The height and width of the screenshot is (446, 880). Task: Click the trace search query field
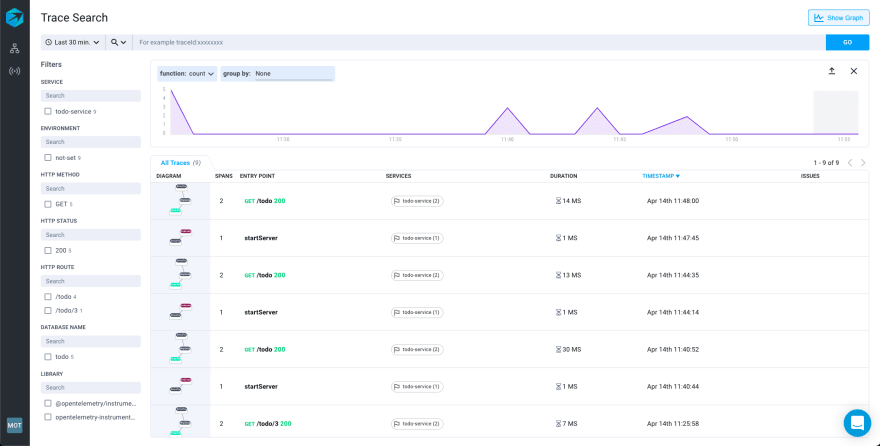pyautogui.click(x=479, y=42)
